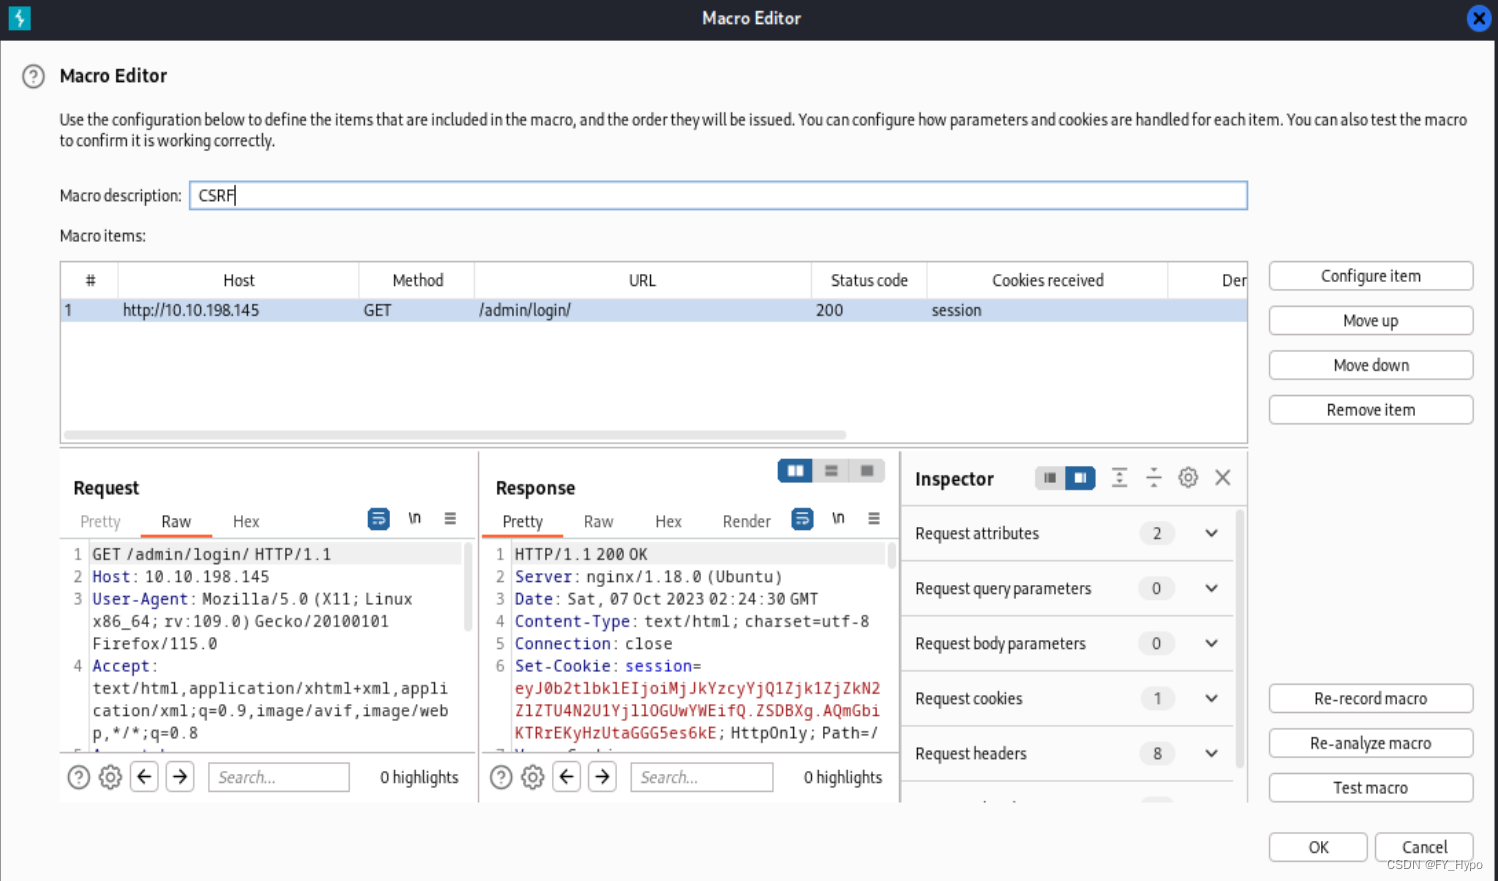
Task: Confirm with OK button
Action: pyautogui.click(x=1318, y=847)
